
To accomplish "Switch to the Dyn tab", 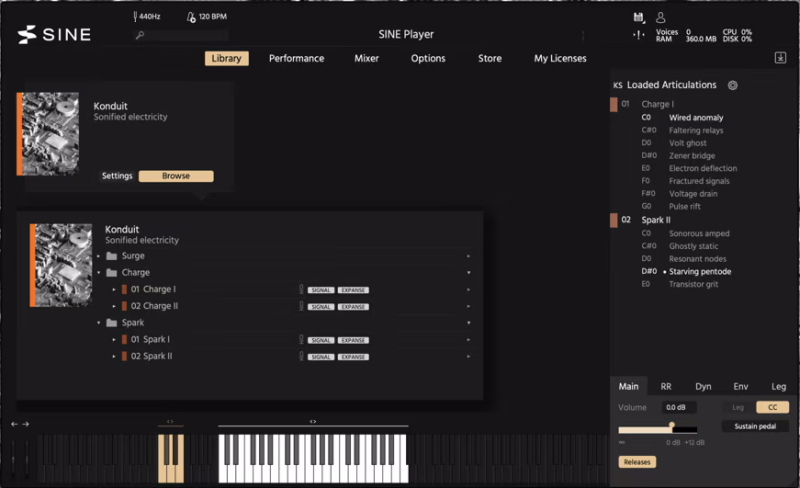I will coord(703,386).
